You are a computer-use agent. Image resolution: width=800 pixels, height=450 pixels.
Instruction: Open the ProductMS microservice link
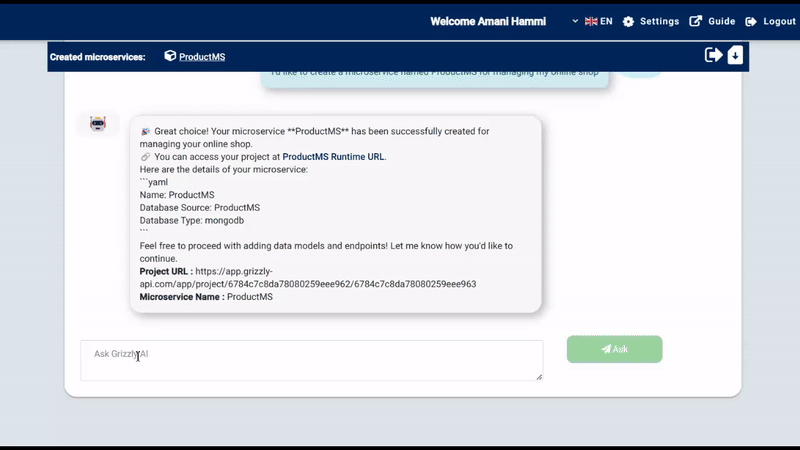pyautogui.click(x=202, y=57)
